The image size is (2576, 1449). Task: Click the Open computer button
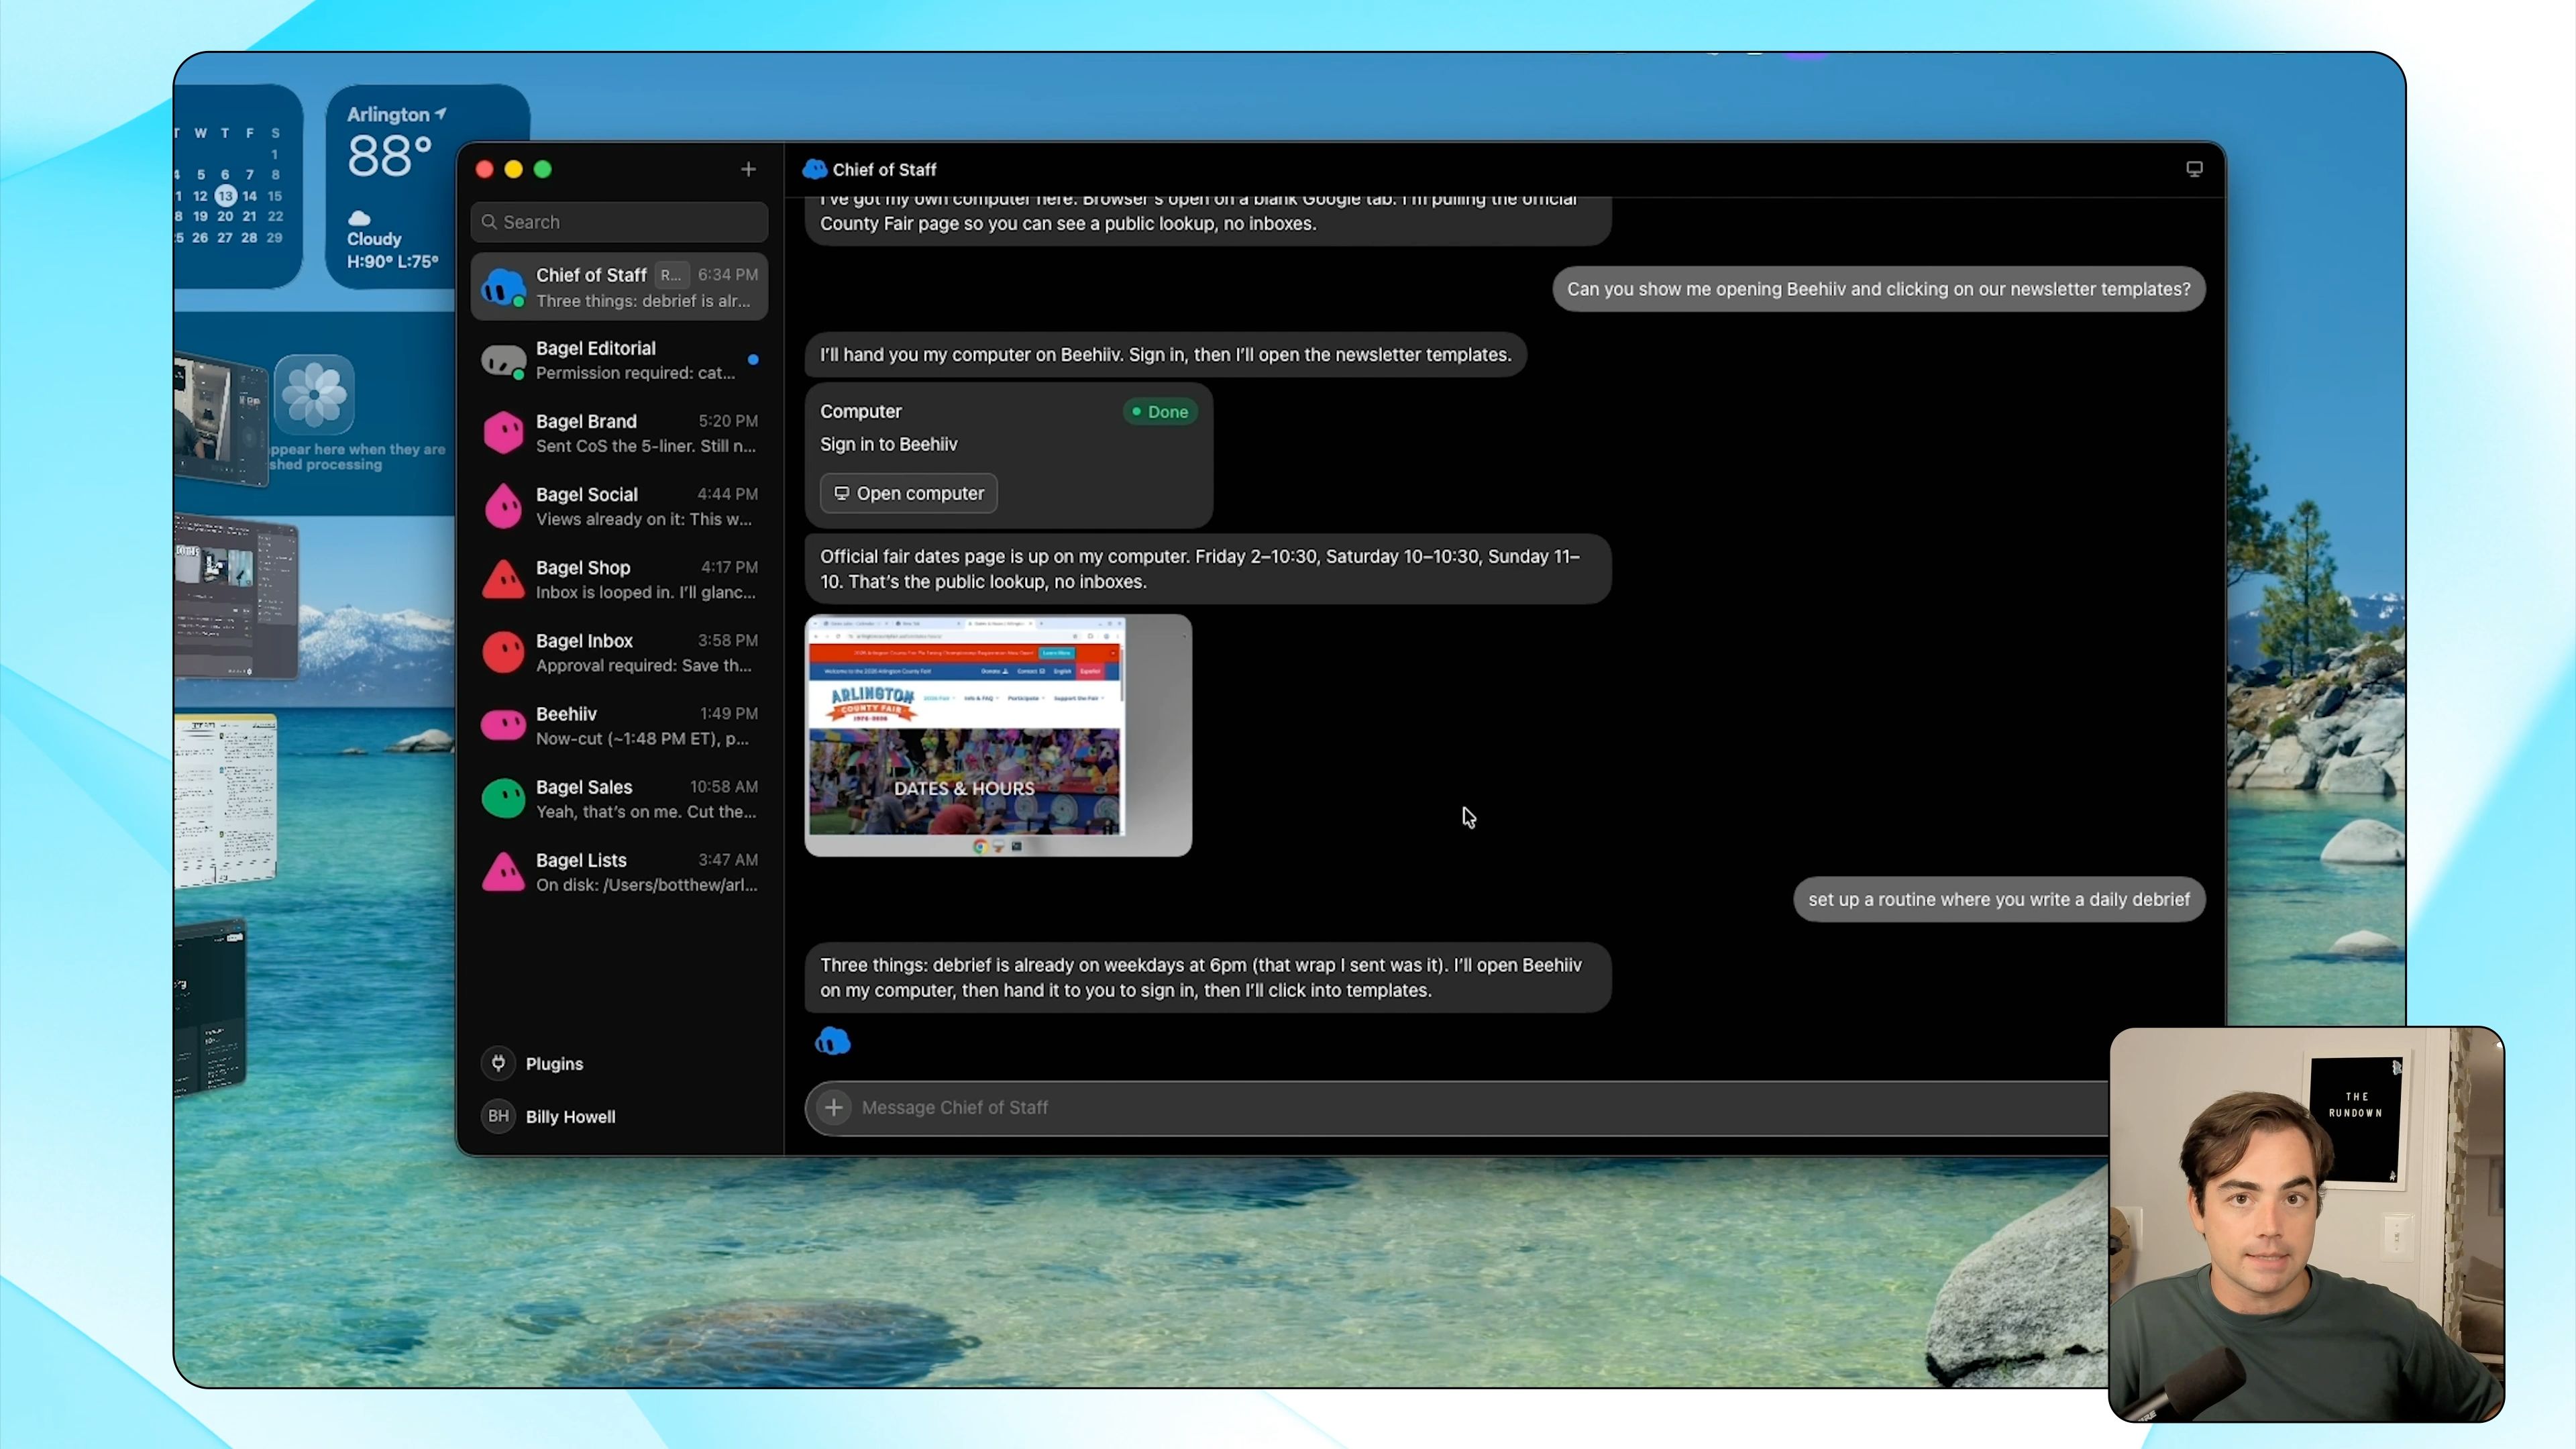coord(908,493)
